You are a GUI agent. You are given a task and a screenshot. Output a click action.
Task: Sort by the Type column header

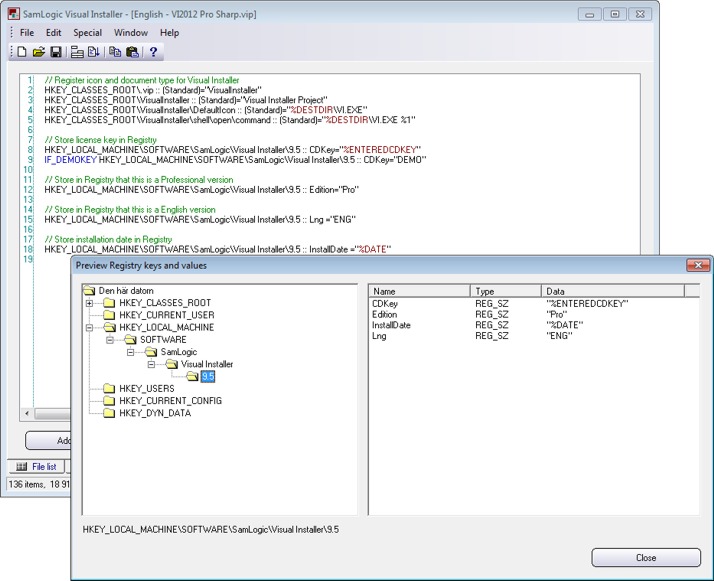506,291
